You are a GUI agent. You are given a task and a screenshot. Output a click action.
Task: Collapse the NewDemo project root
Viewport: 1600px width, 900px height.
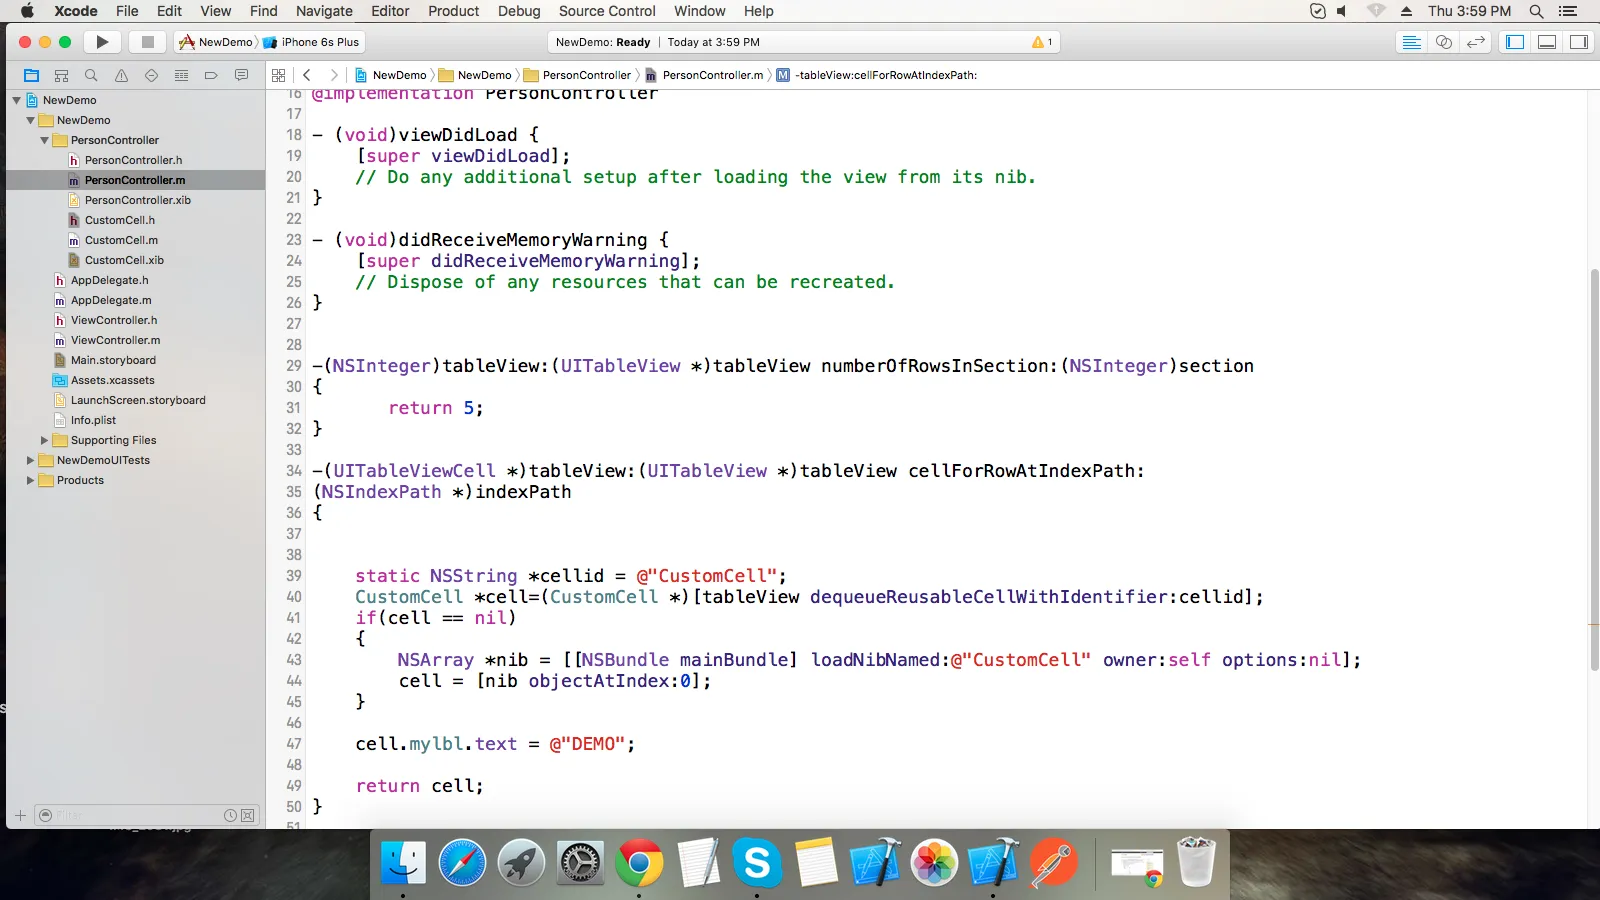(x=16, y=100)
